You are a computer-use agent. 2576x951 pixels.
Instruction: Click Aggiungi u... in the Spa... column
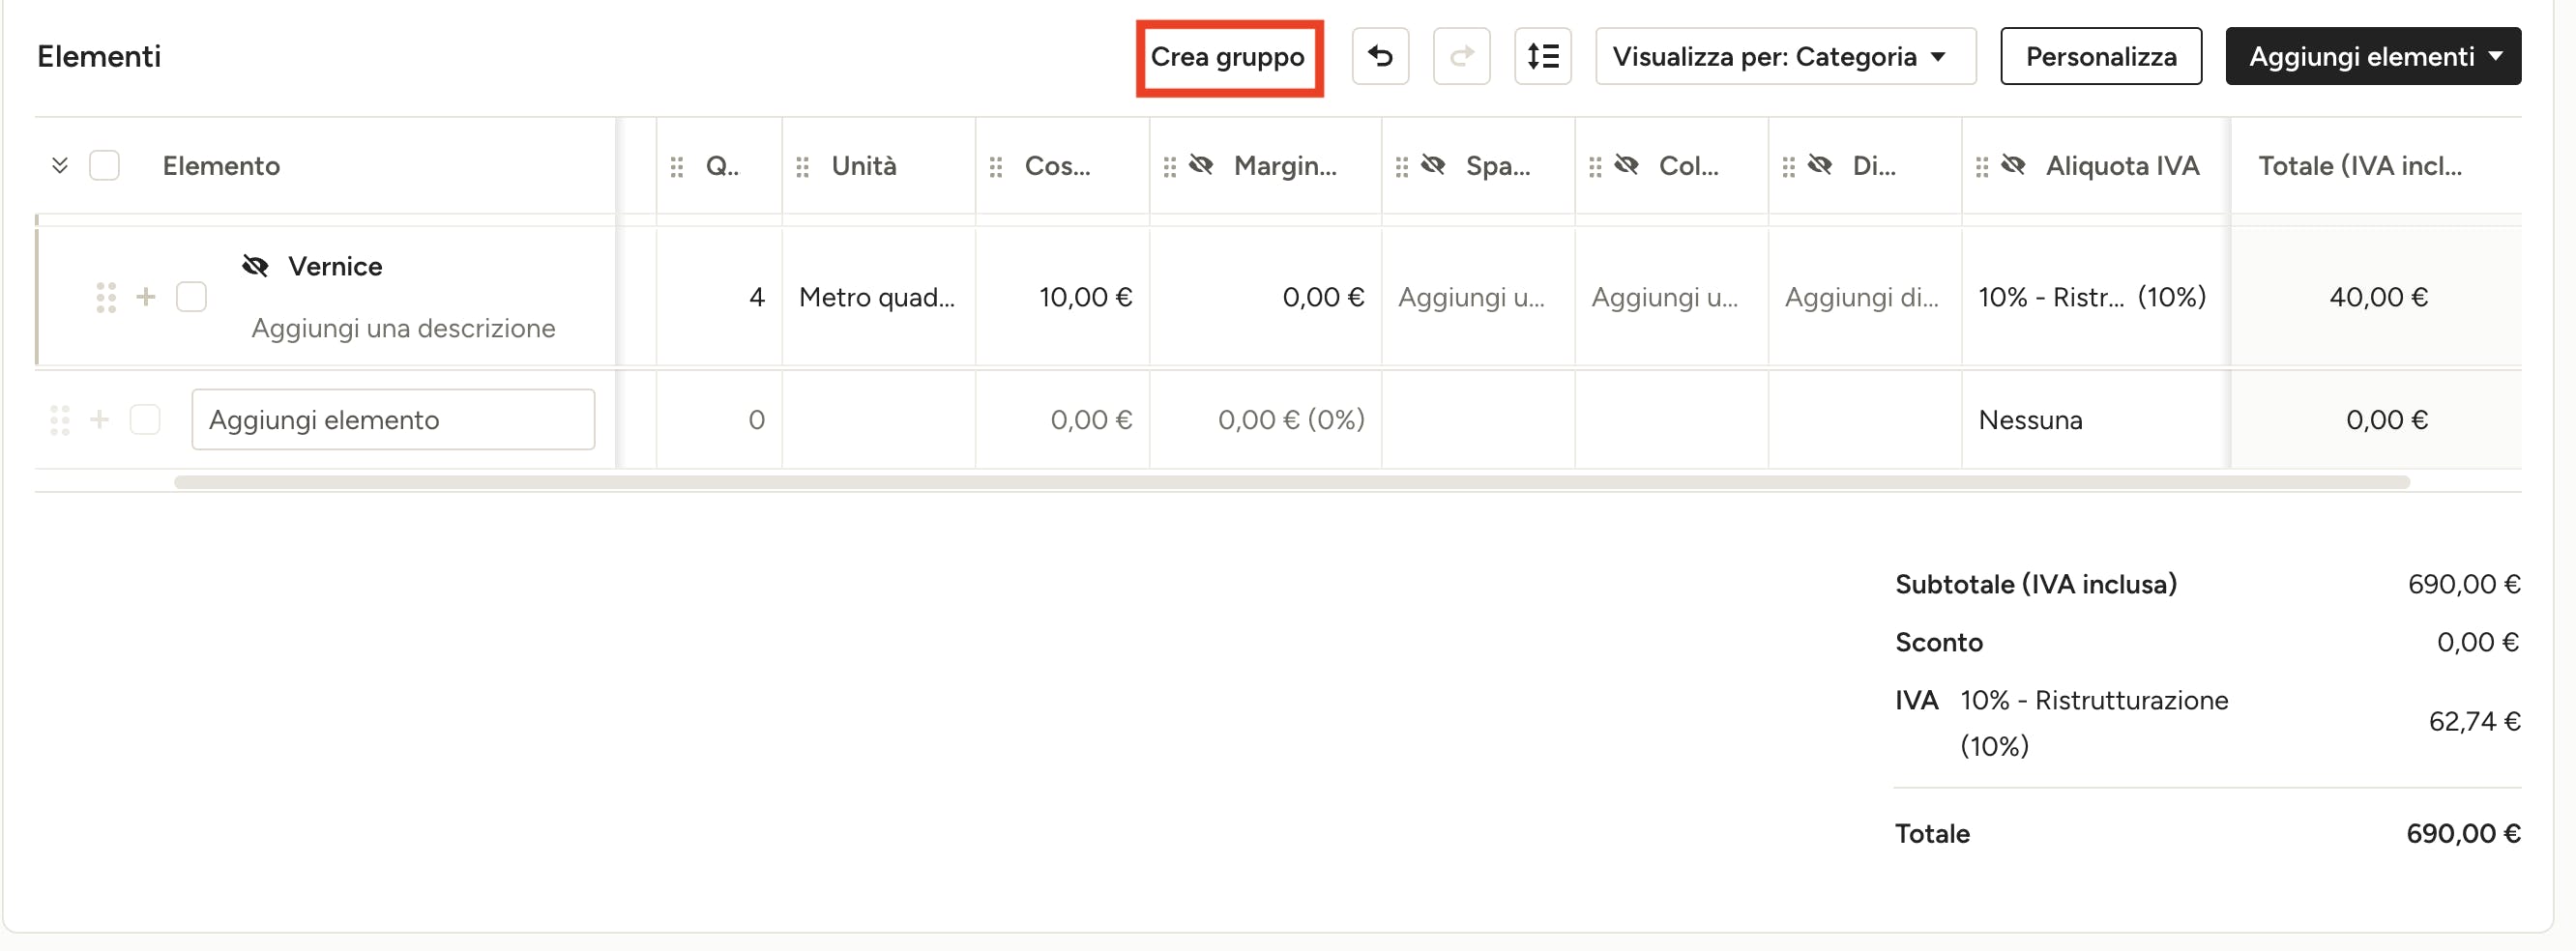[x=1478, y=297]
